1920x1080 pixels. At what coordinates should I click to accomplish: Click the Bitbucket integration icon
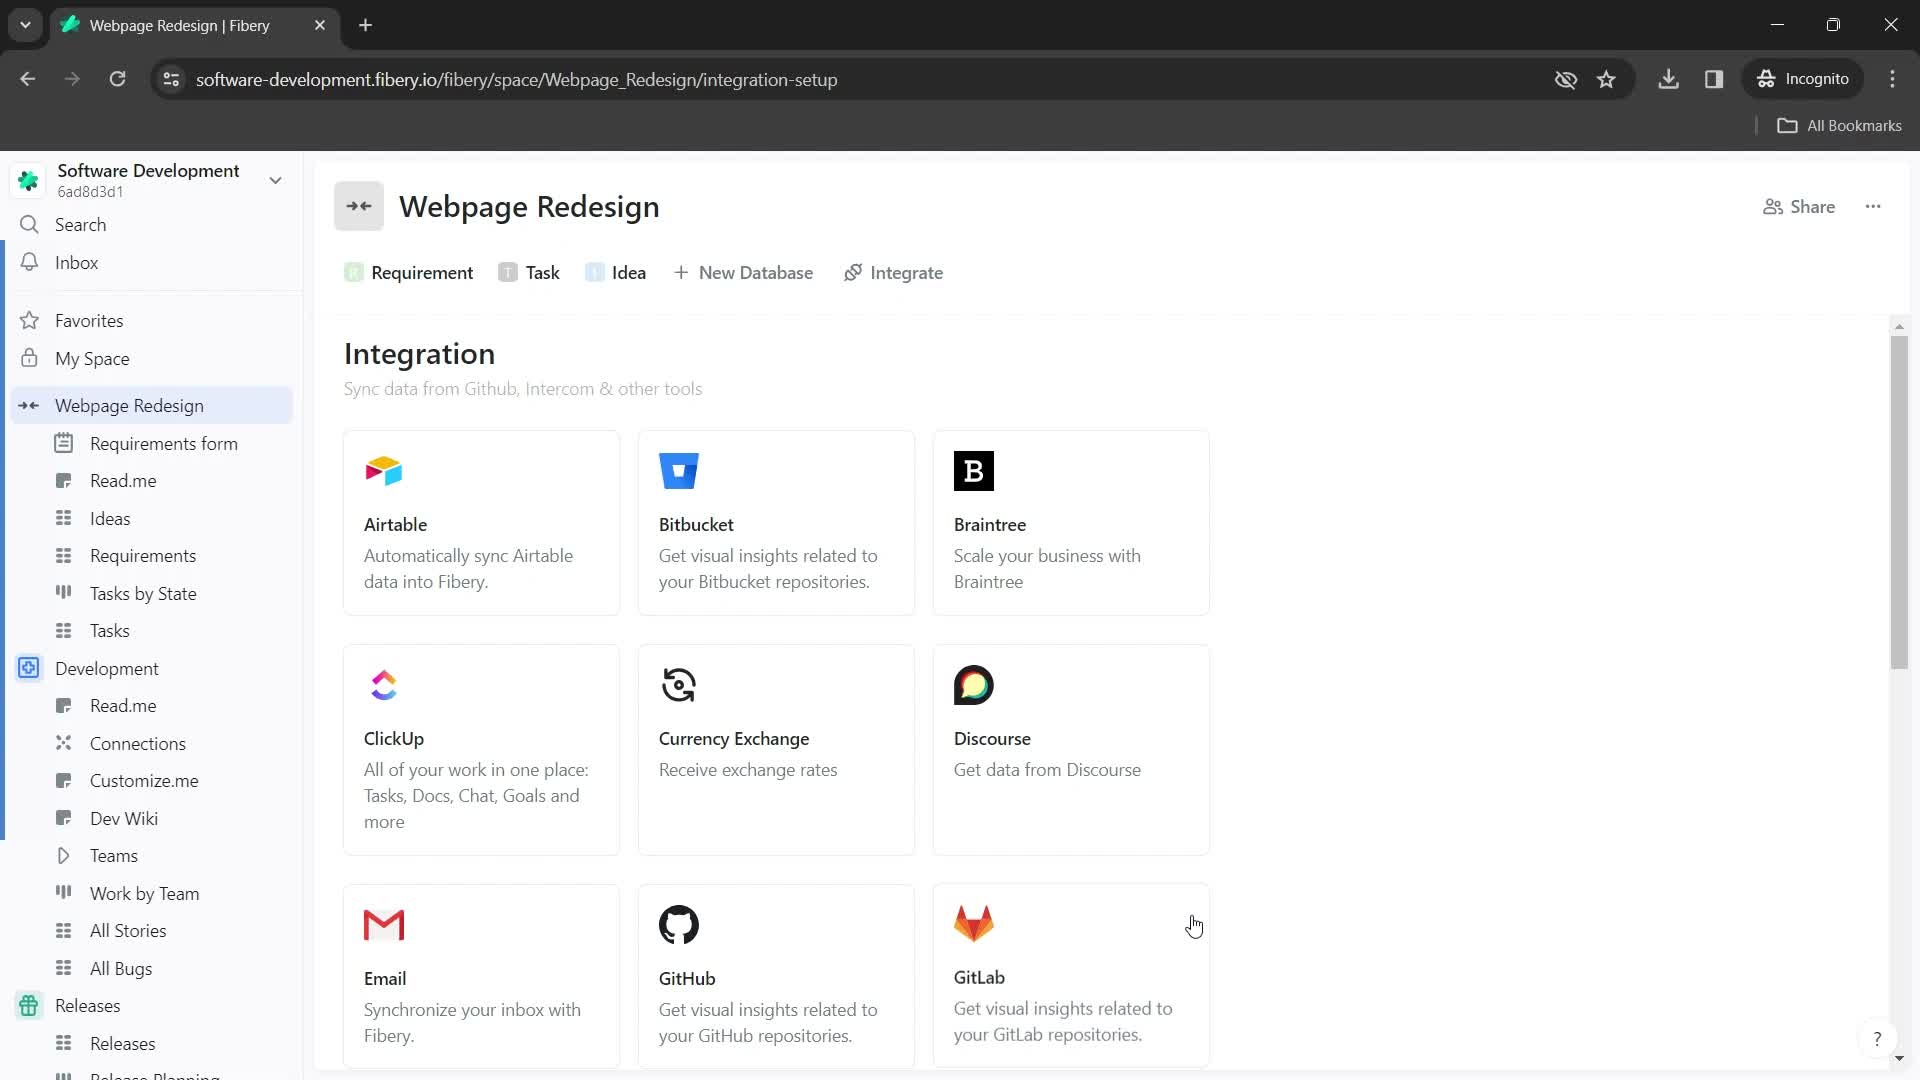coord(678,471)
